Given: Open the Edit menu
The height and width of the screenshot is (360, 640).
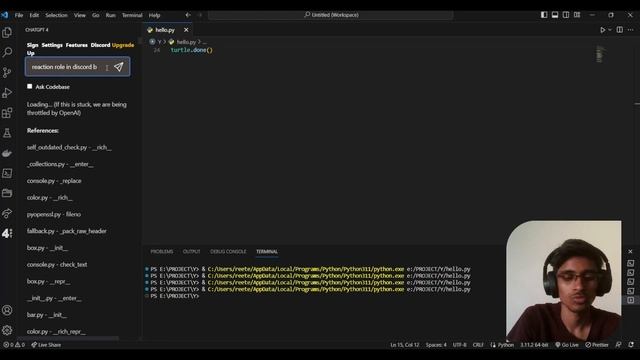Looking at the screenshot, I should coord(34,15).
